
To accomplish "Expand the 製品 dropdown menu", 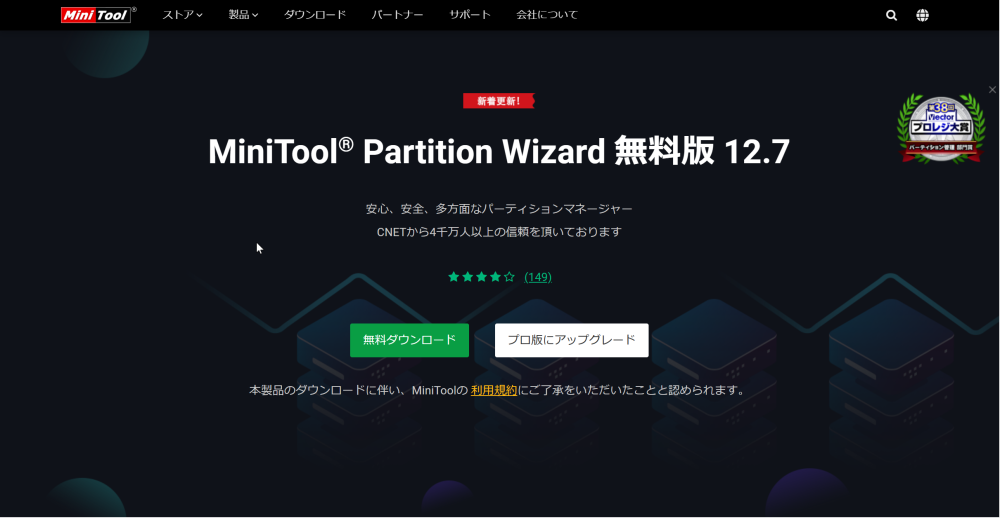I will 244,15.
